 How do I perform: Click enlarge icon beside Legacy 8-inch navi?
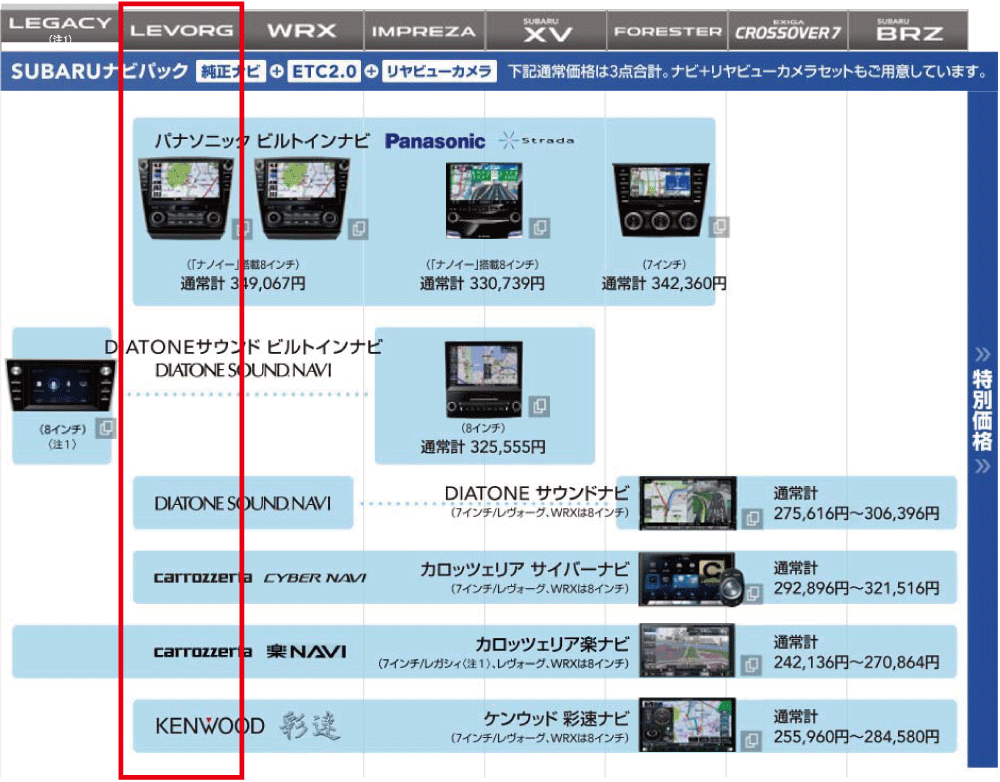[x=106, y=428]
